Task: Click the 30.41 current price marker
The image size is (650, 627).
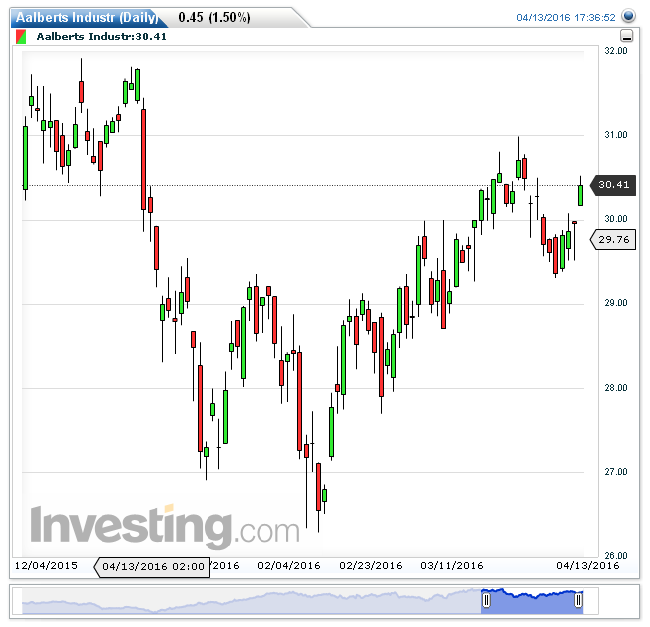Action: point(613,185)
